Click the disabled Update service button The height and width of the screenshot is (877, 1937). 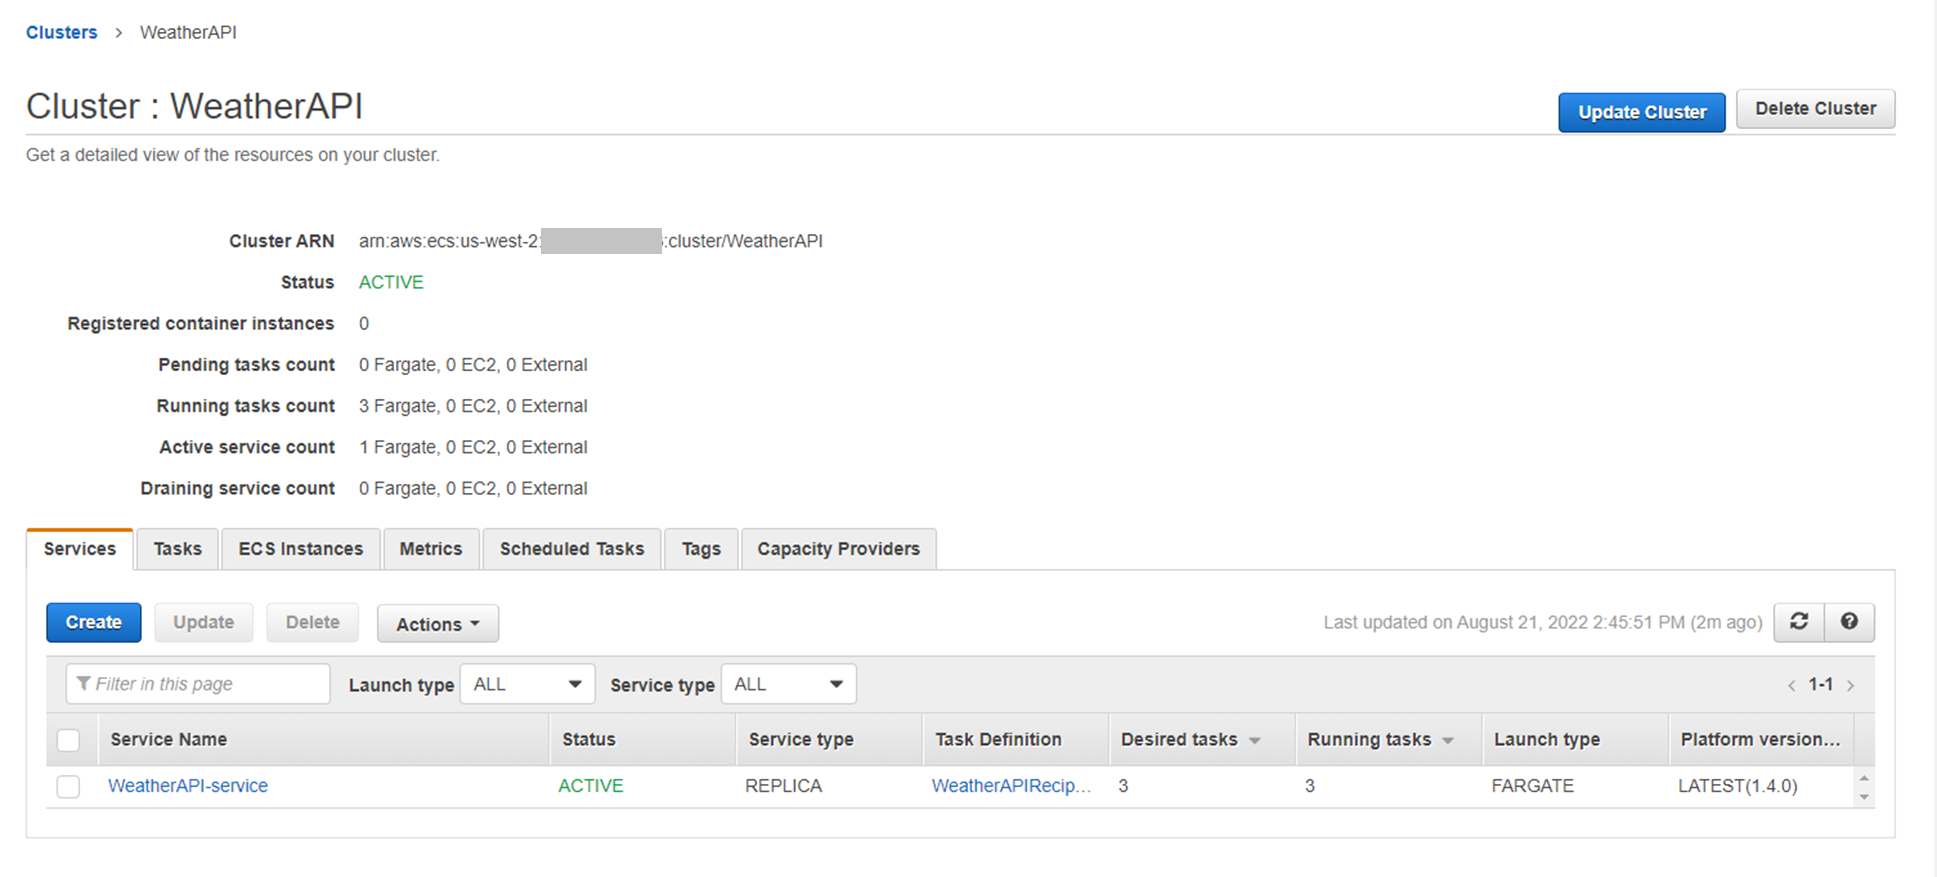click(204, 622)
